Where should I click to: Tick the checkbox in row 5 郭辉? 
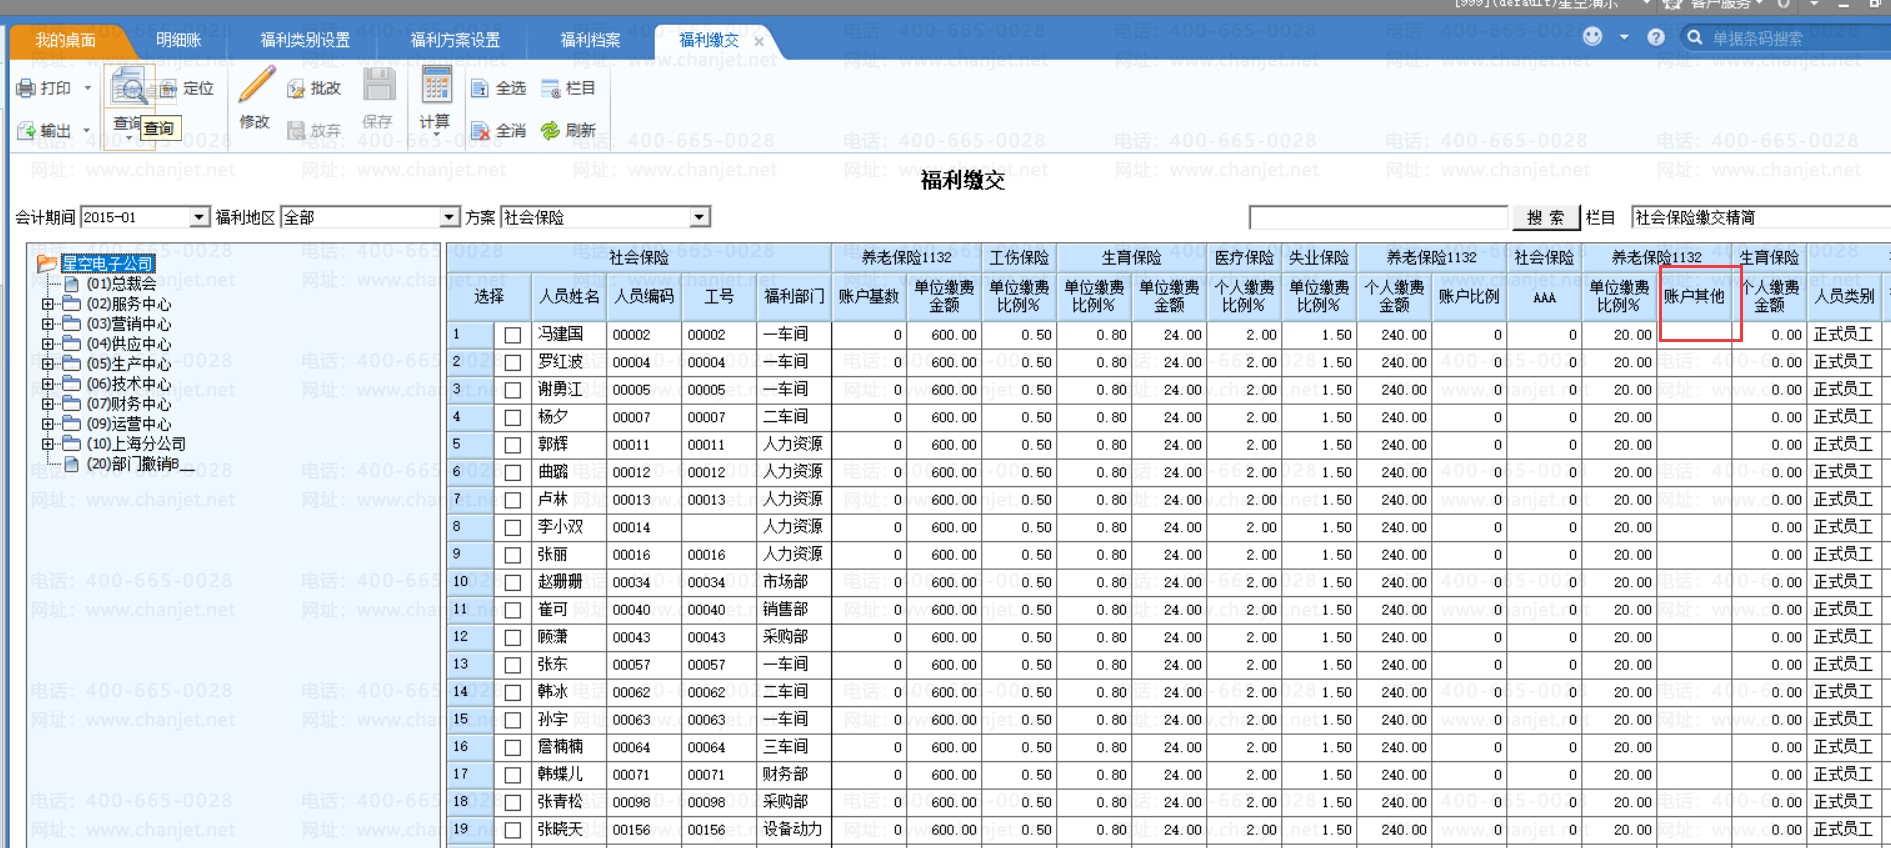click(x=513, y=445)
